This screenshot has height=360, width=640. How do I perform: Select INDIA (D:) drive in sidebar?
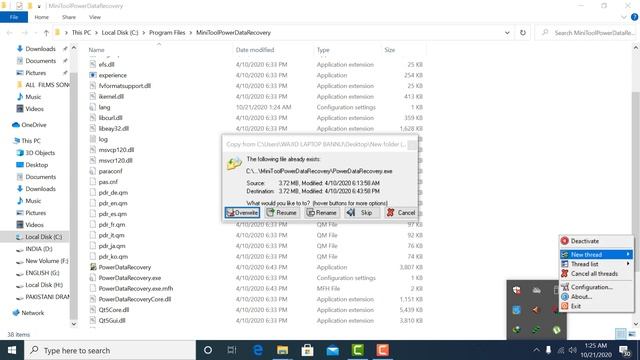pos(39,249)
